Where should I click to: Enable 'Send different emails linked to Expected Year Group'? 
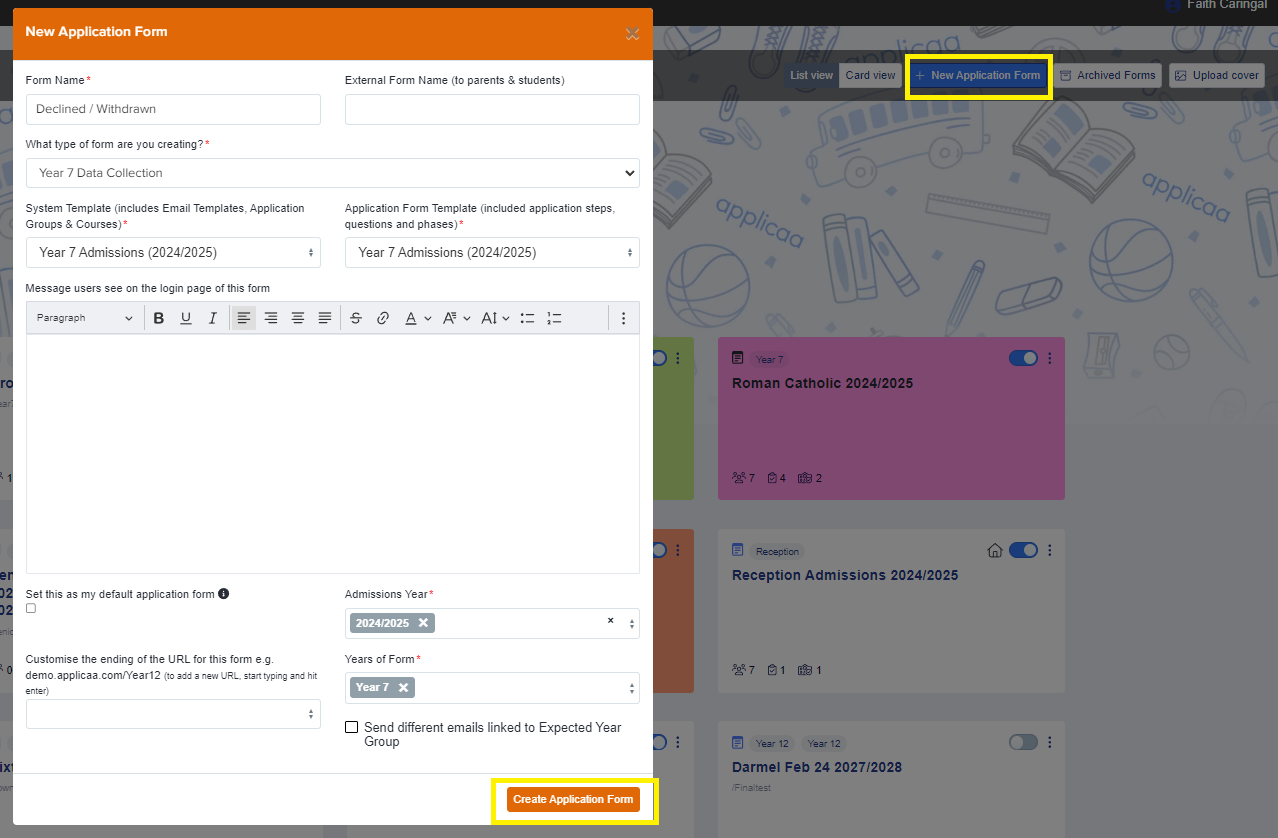(x=351, y=727)
